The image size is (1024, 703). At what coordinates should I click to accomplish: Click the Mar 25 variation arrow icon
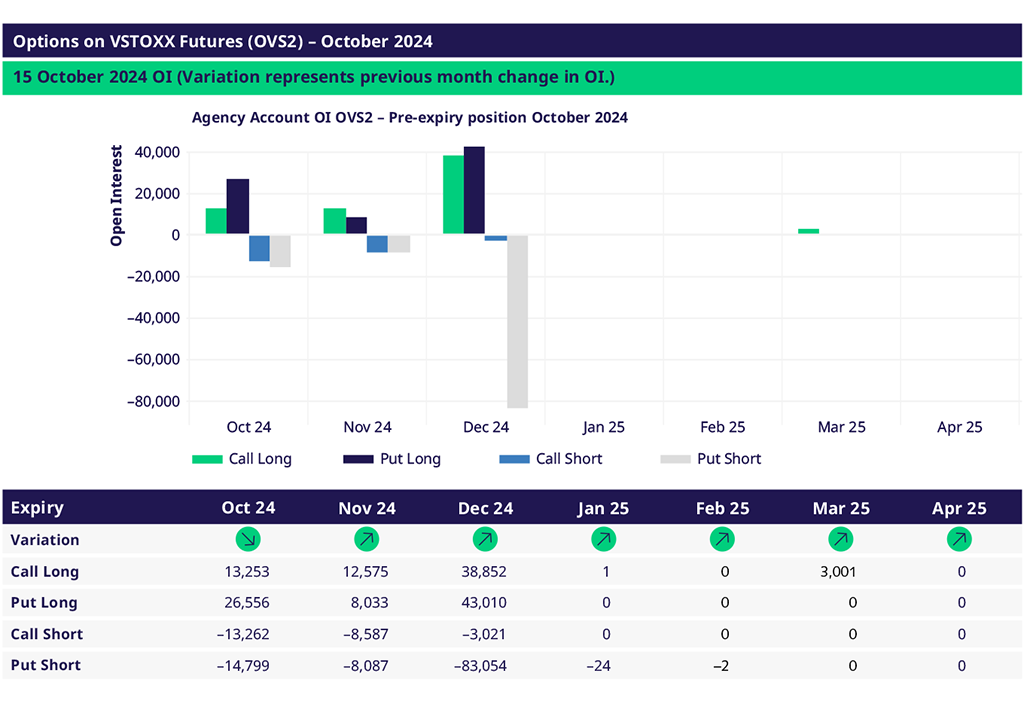841,540
